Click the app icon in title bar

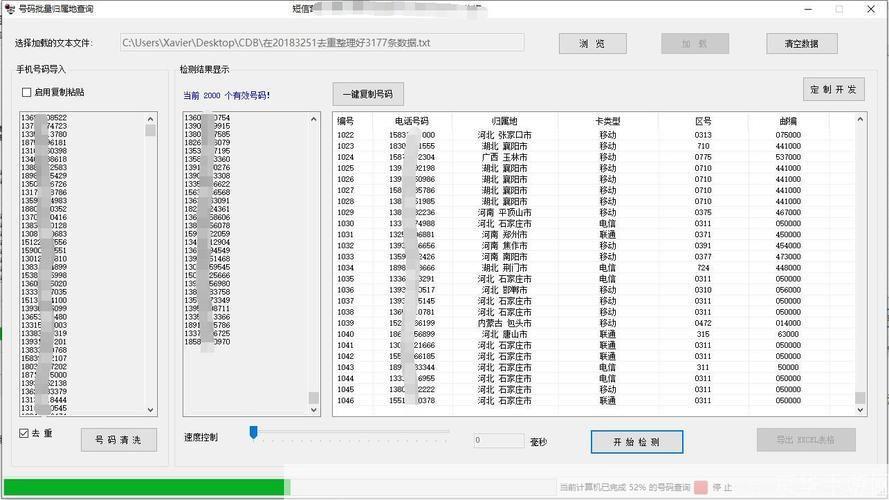pos(9,9)
